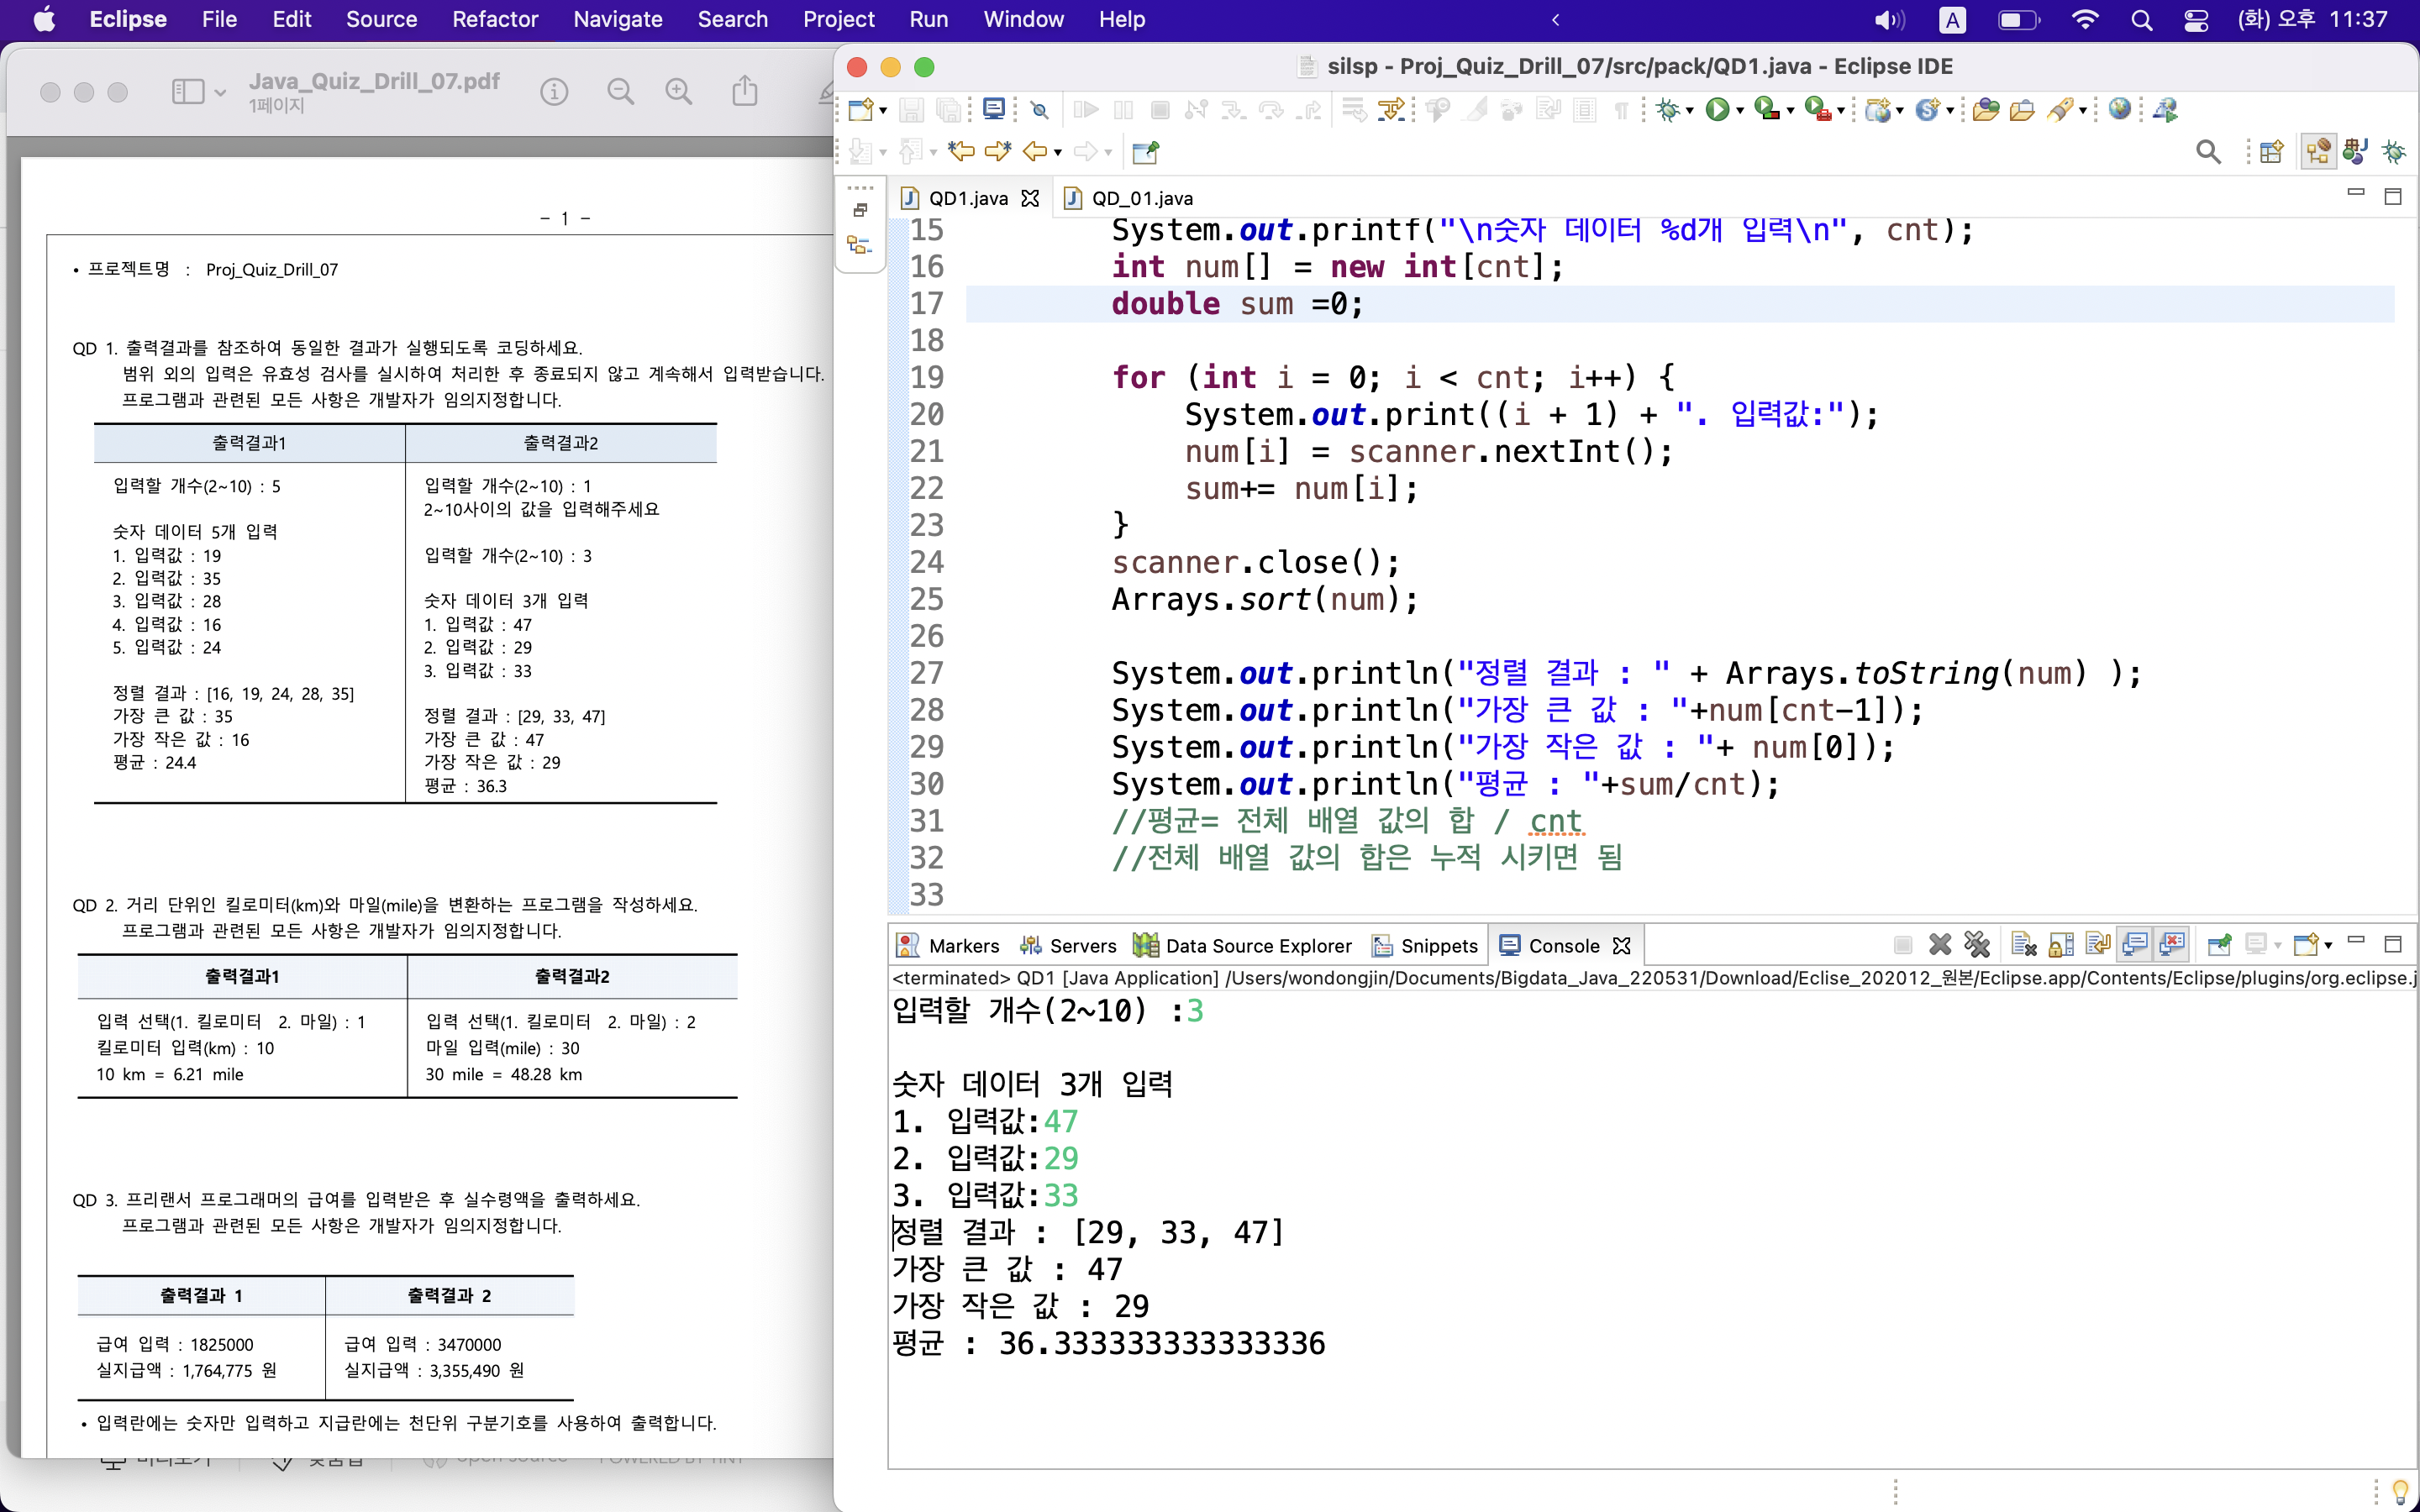
Task: Expand Open Console dropdown arrow
Action: point(2329,945)
